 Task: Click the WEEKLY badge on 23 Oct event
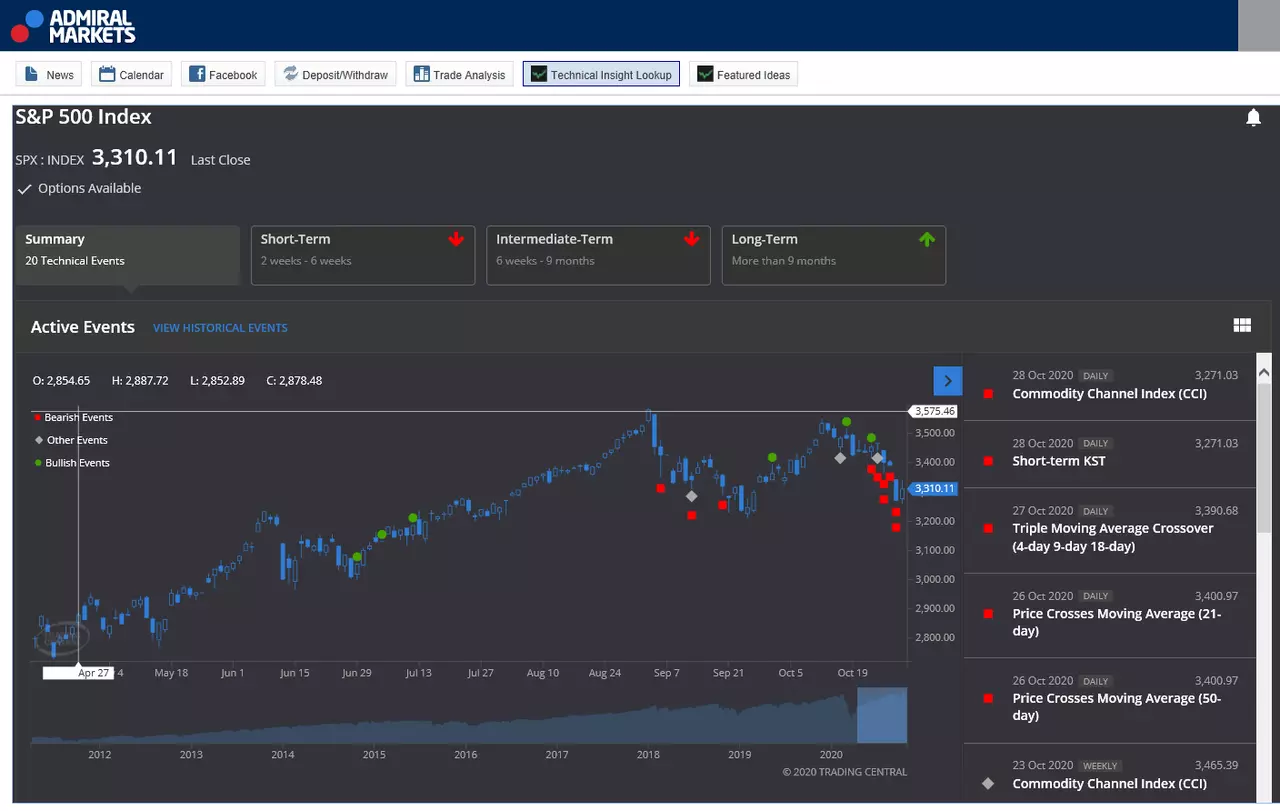pyautogui.click(x=1100, y=765)
